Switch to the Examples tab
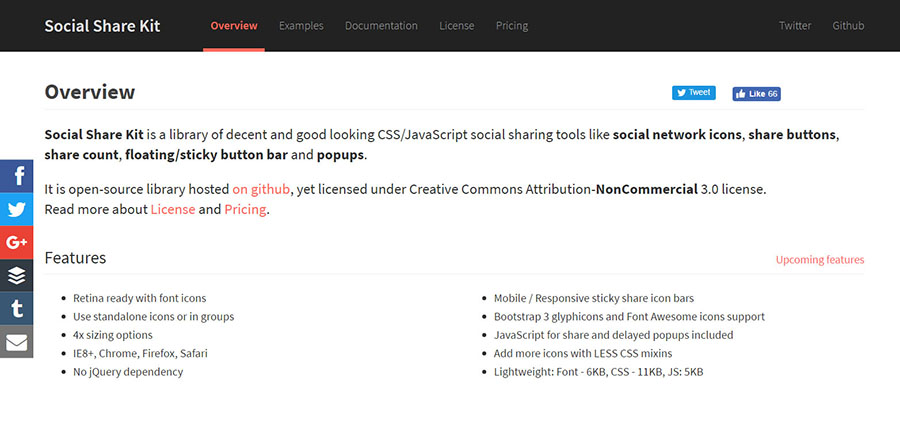900x421 pixels. pyautogui.click(x=301, y=26)
